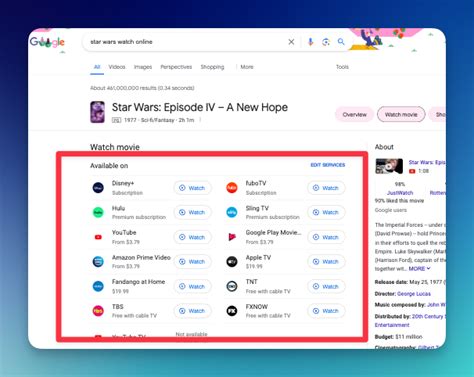
Task: Click the Disney+ service logo
Action: click(98, 188)
